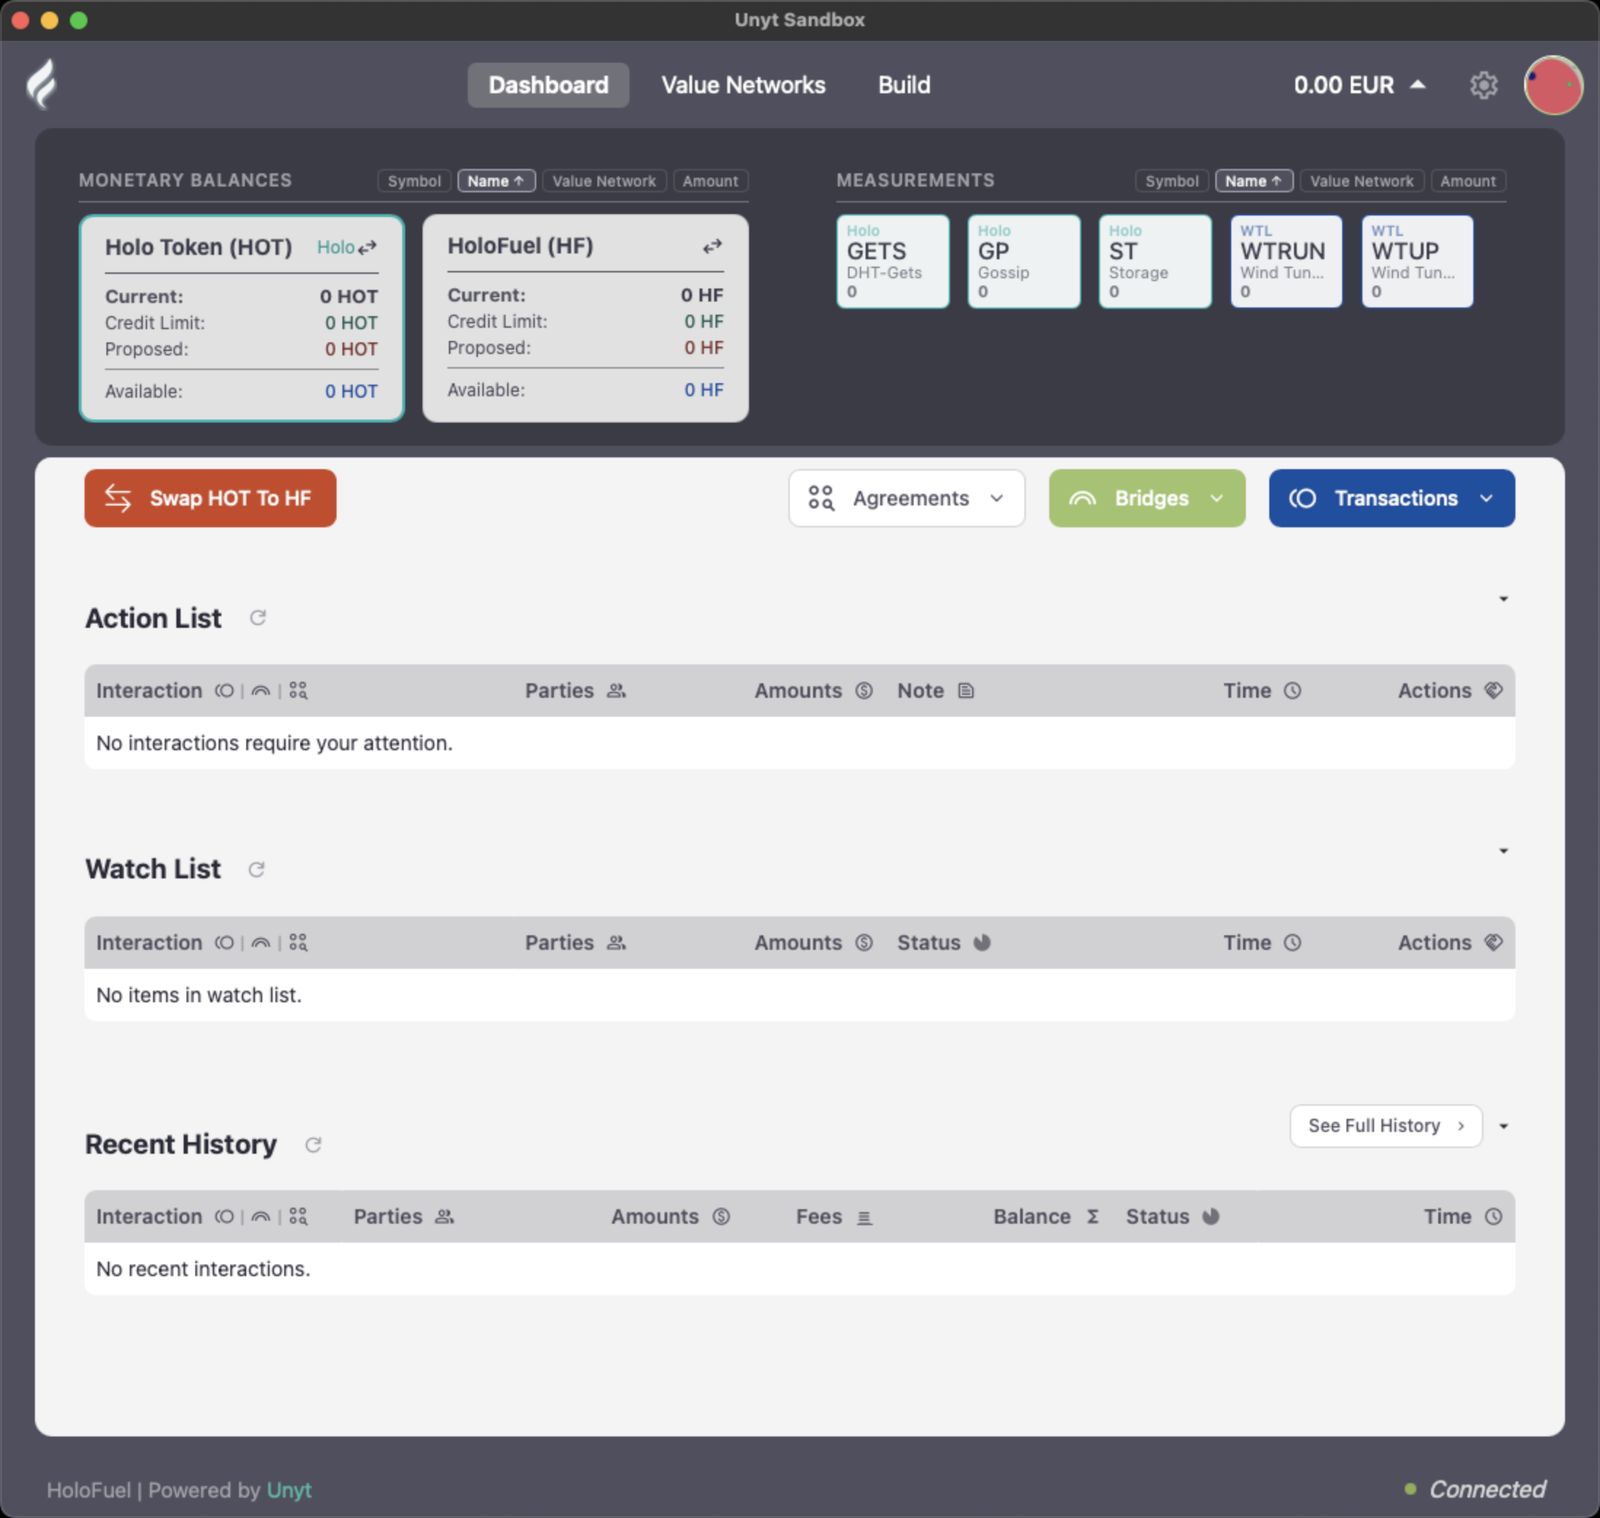This screenshot has height=1518, width=1600.
Task: Expand the 0.00 EUR currency selector
Action: (x=1359, y=85)
